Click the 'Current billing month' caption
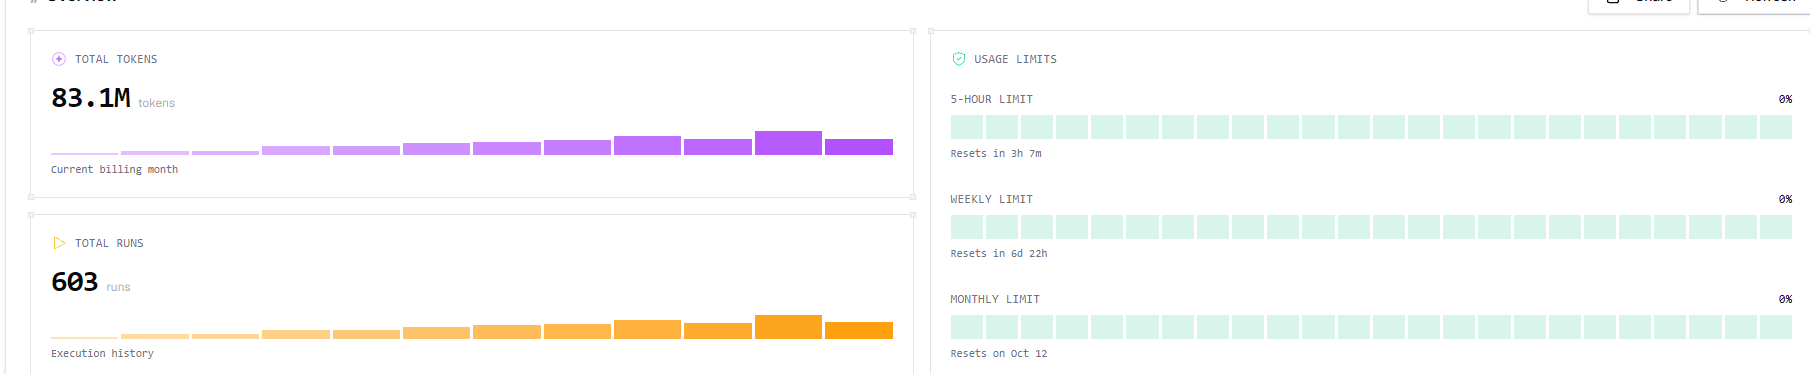This screenshot has height=374, width=1810. pos(114,170)
